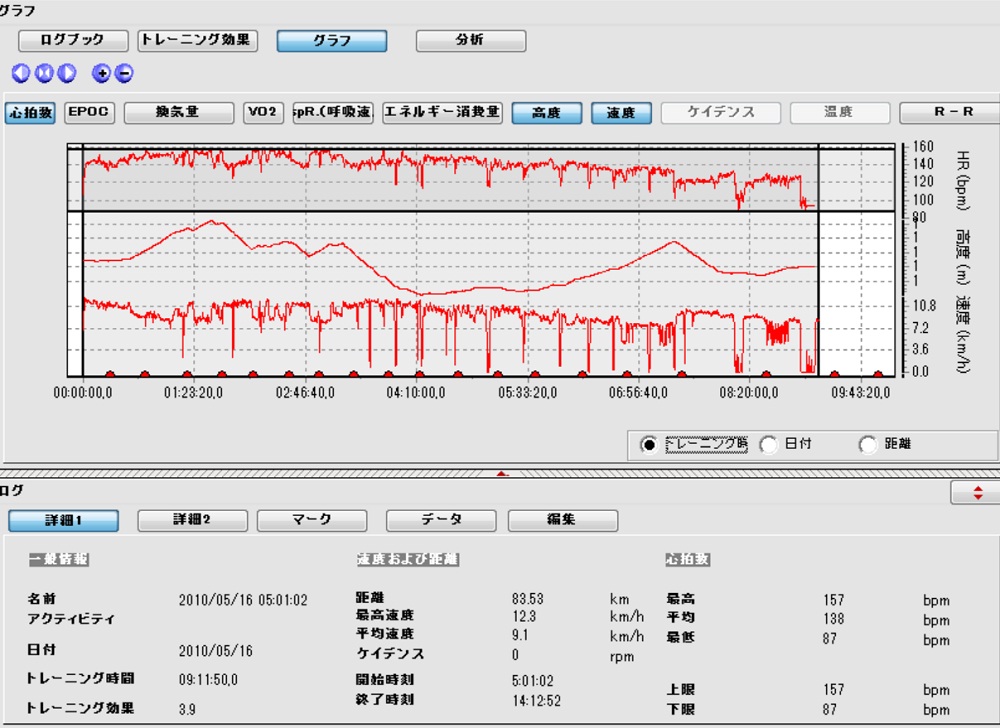Click the end time value 14:12:52
This screenshot has width=1000, height=728.
[536, 701]
